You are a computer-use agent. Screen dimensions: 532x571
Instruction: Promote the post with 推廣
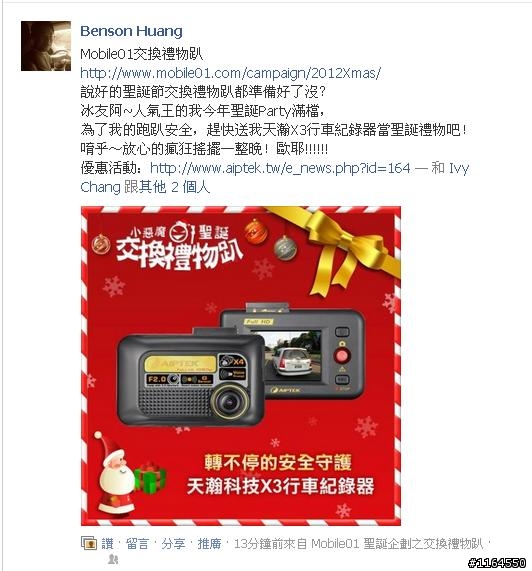(x=209, y=544)
